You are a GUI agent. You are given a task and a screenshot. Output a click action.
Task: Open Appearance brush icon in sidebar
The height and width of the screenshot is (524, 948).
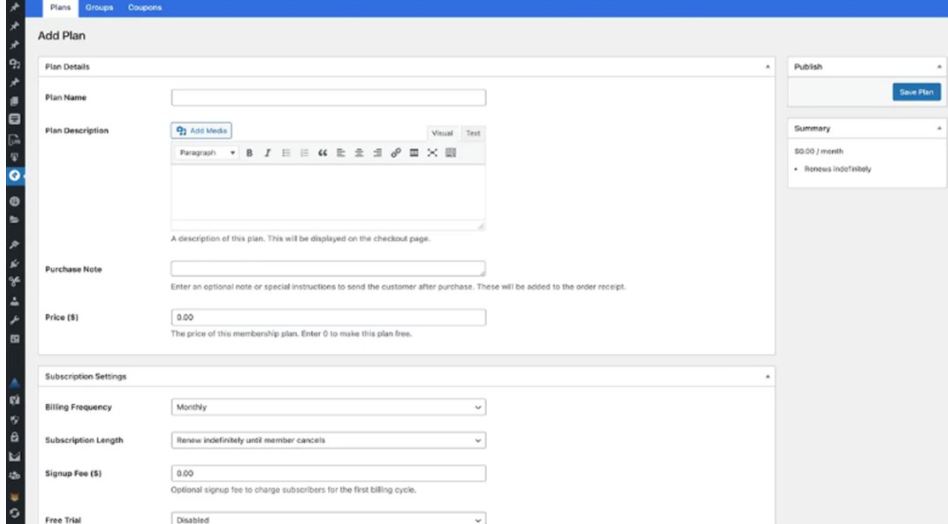(x=15, y=245)
